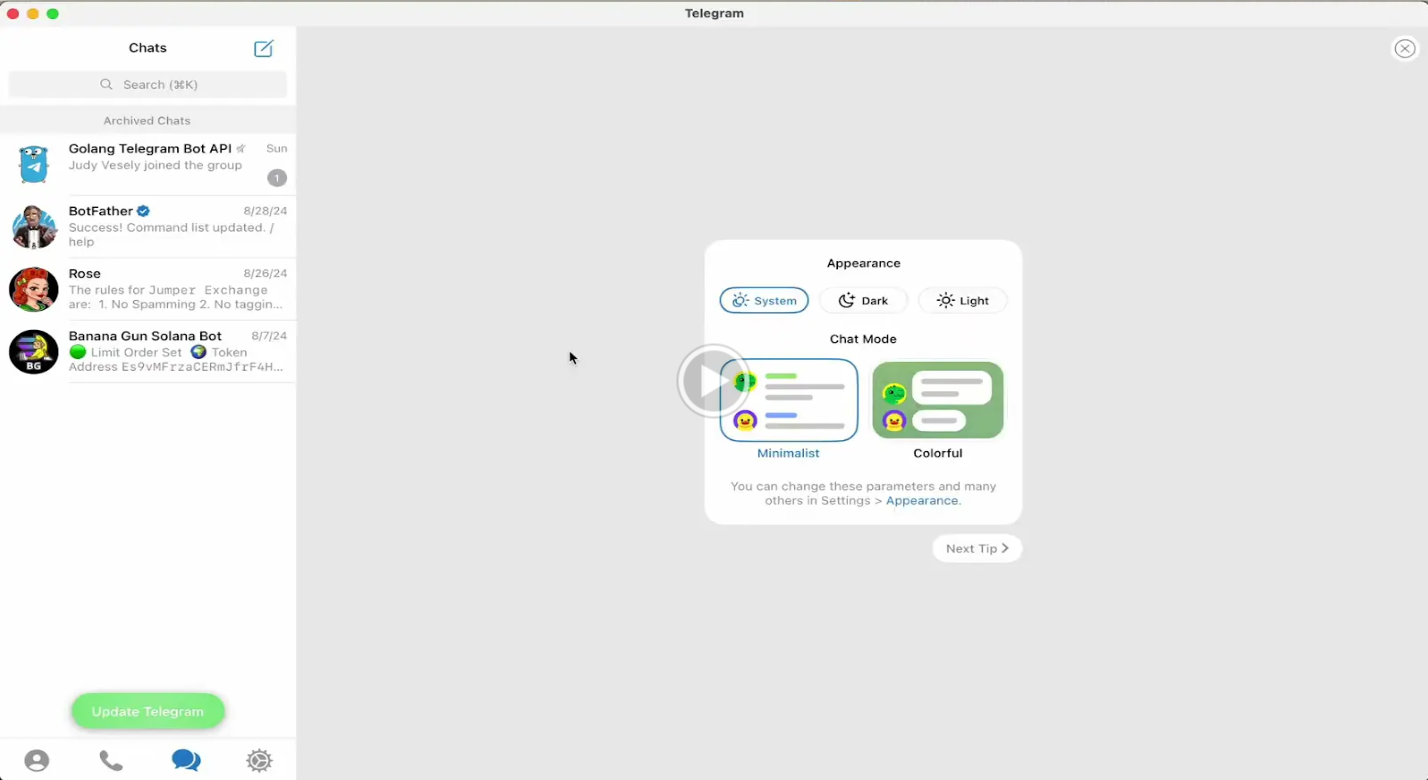Click the unread badge on Golang chat
The height and width of the screenshot is (780, 1428).
point(277,178)
